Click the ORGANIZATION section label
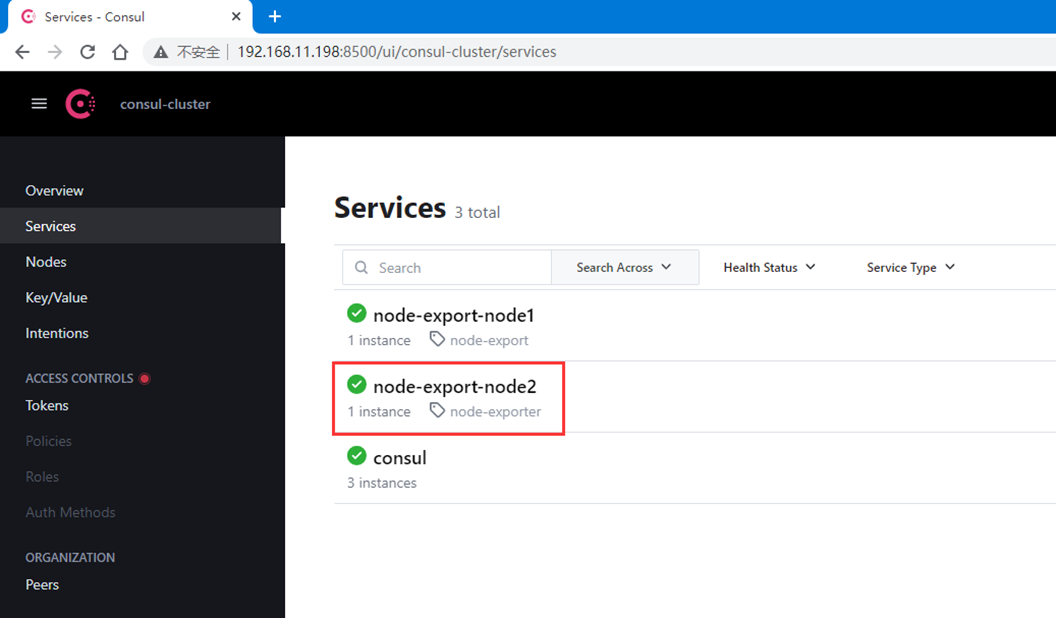 [x=70, y=557]
